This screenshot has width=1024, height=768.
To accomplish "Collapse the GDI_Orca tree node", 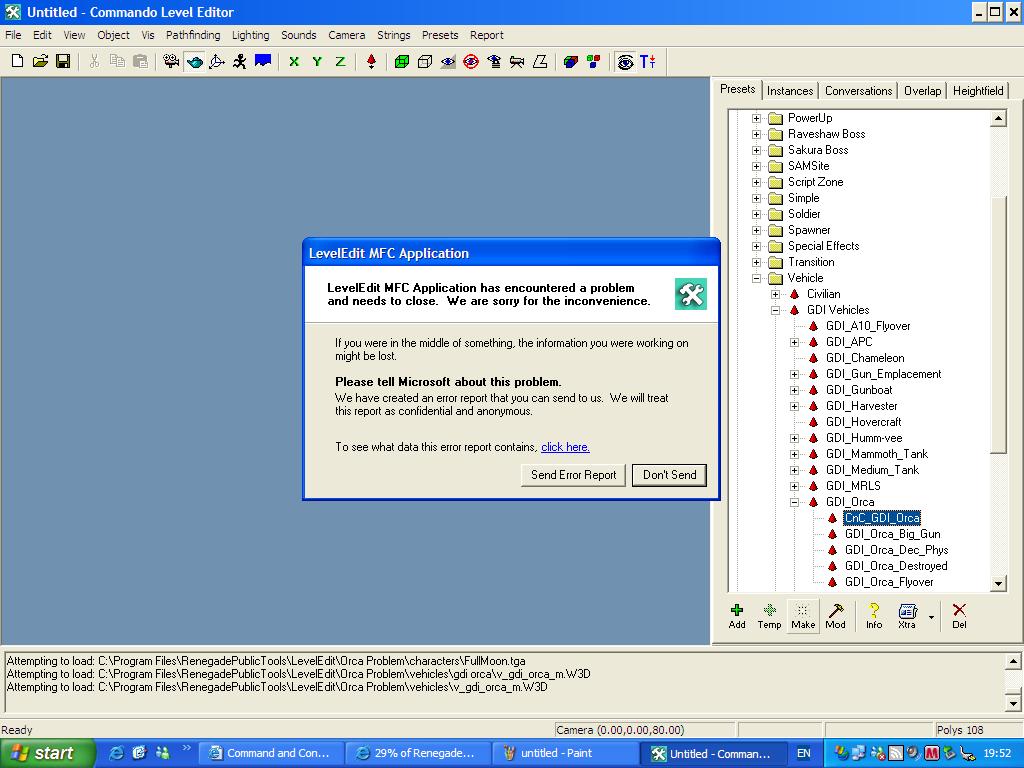I will 794,502.
